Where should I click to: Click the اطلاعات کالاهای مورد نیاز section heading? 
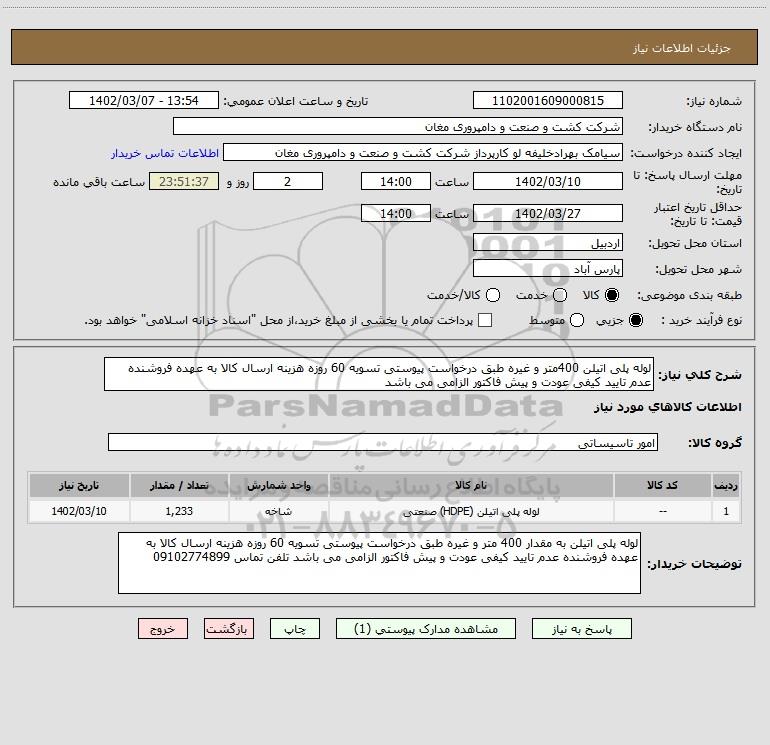(668, 407)
